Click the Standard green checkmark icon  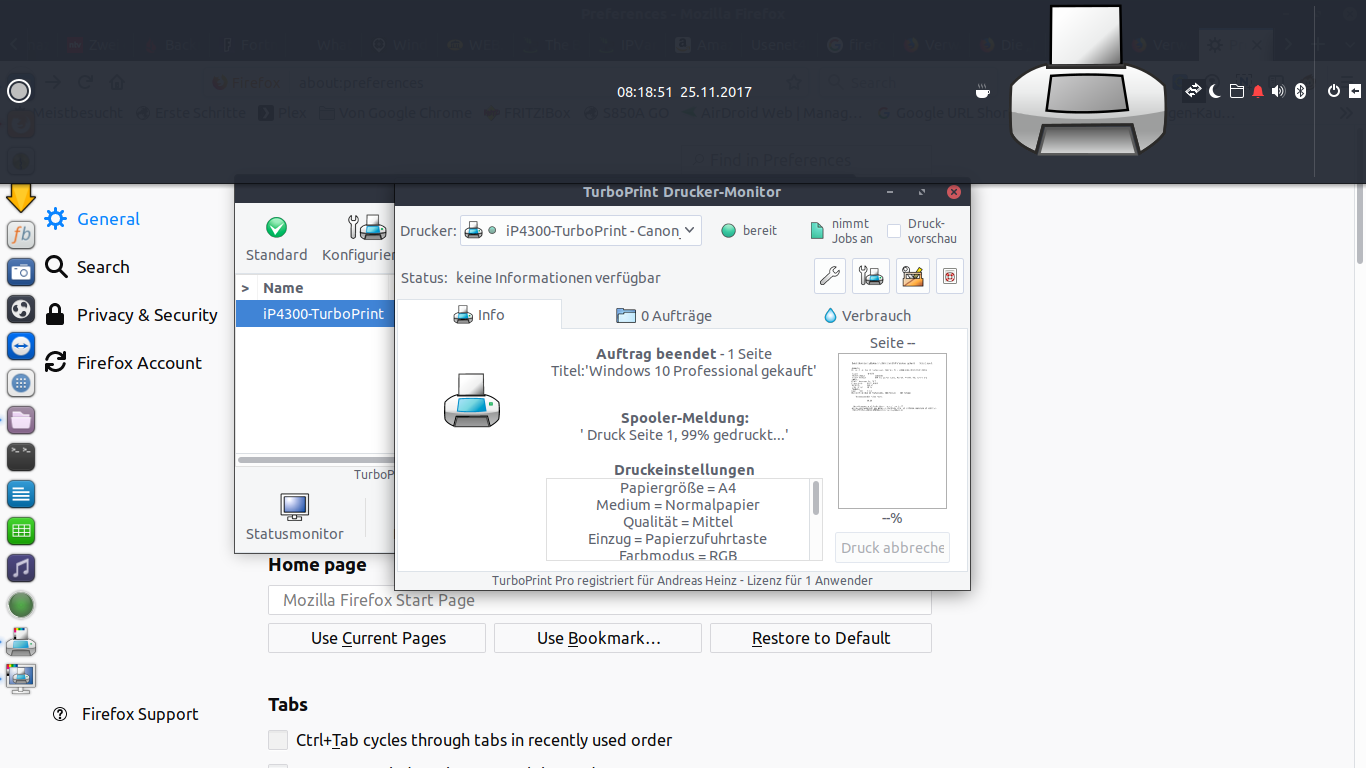click(277, 228)
